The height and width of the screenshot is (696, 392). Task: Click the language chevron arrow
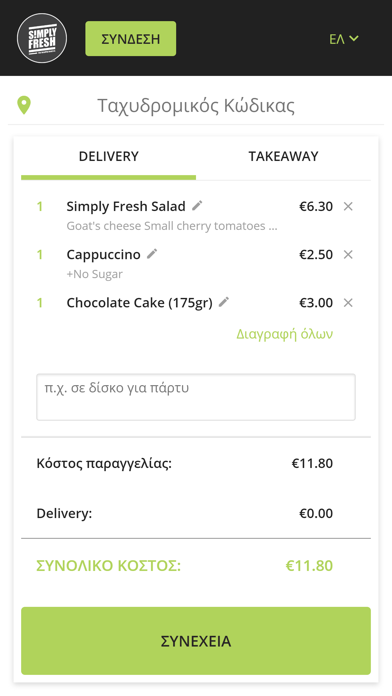354,39
